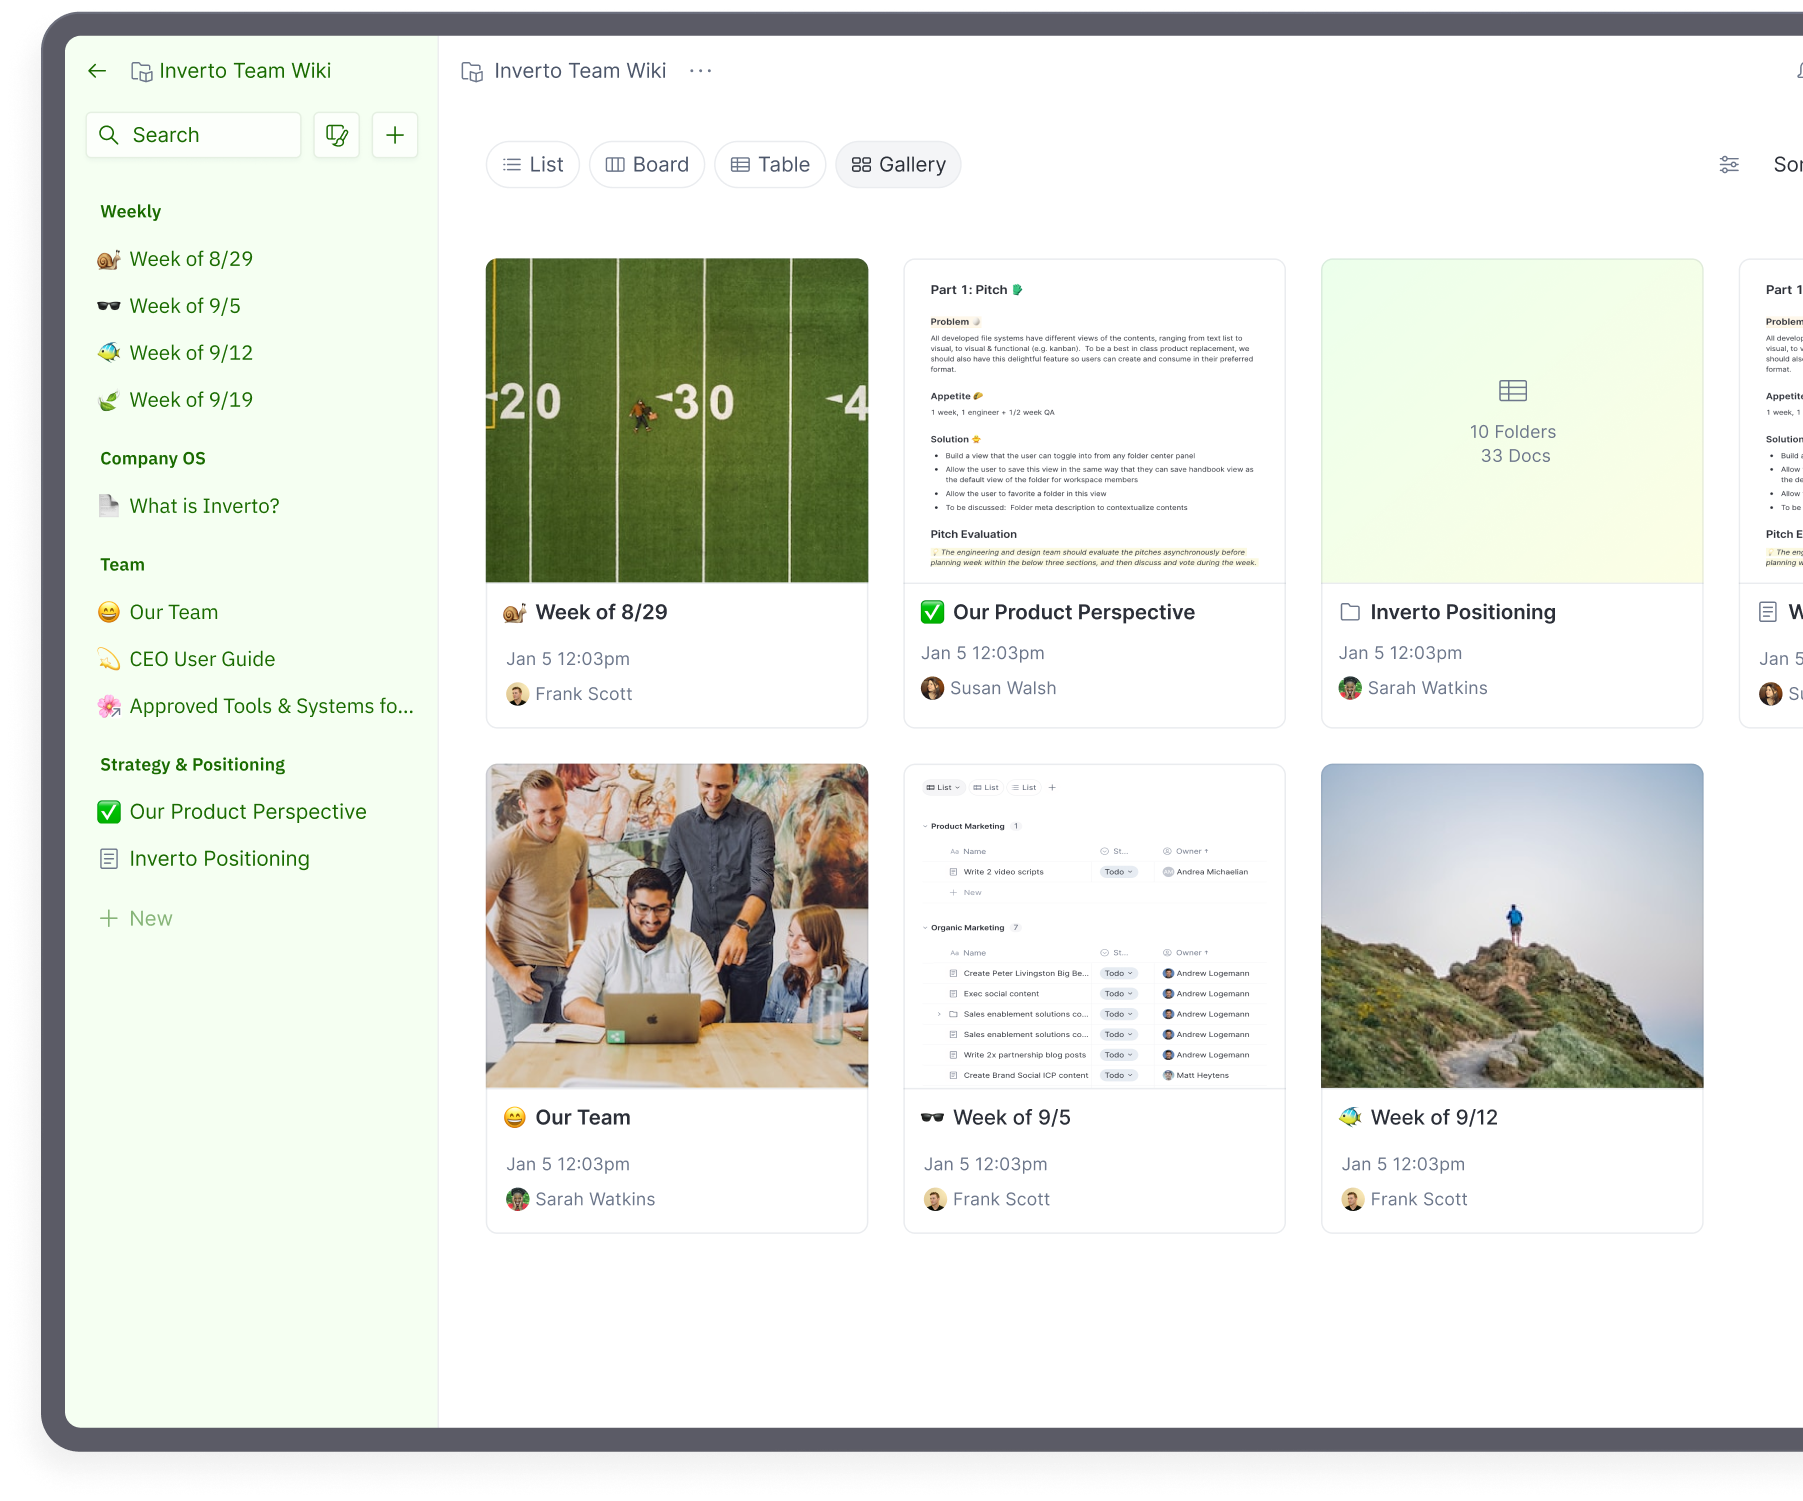Click the search magnifier icon
Image resolution: width=1803 pixels, height=1501 pixels.
click(109, 135)
